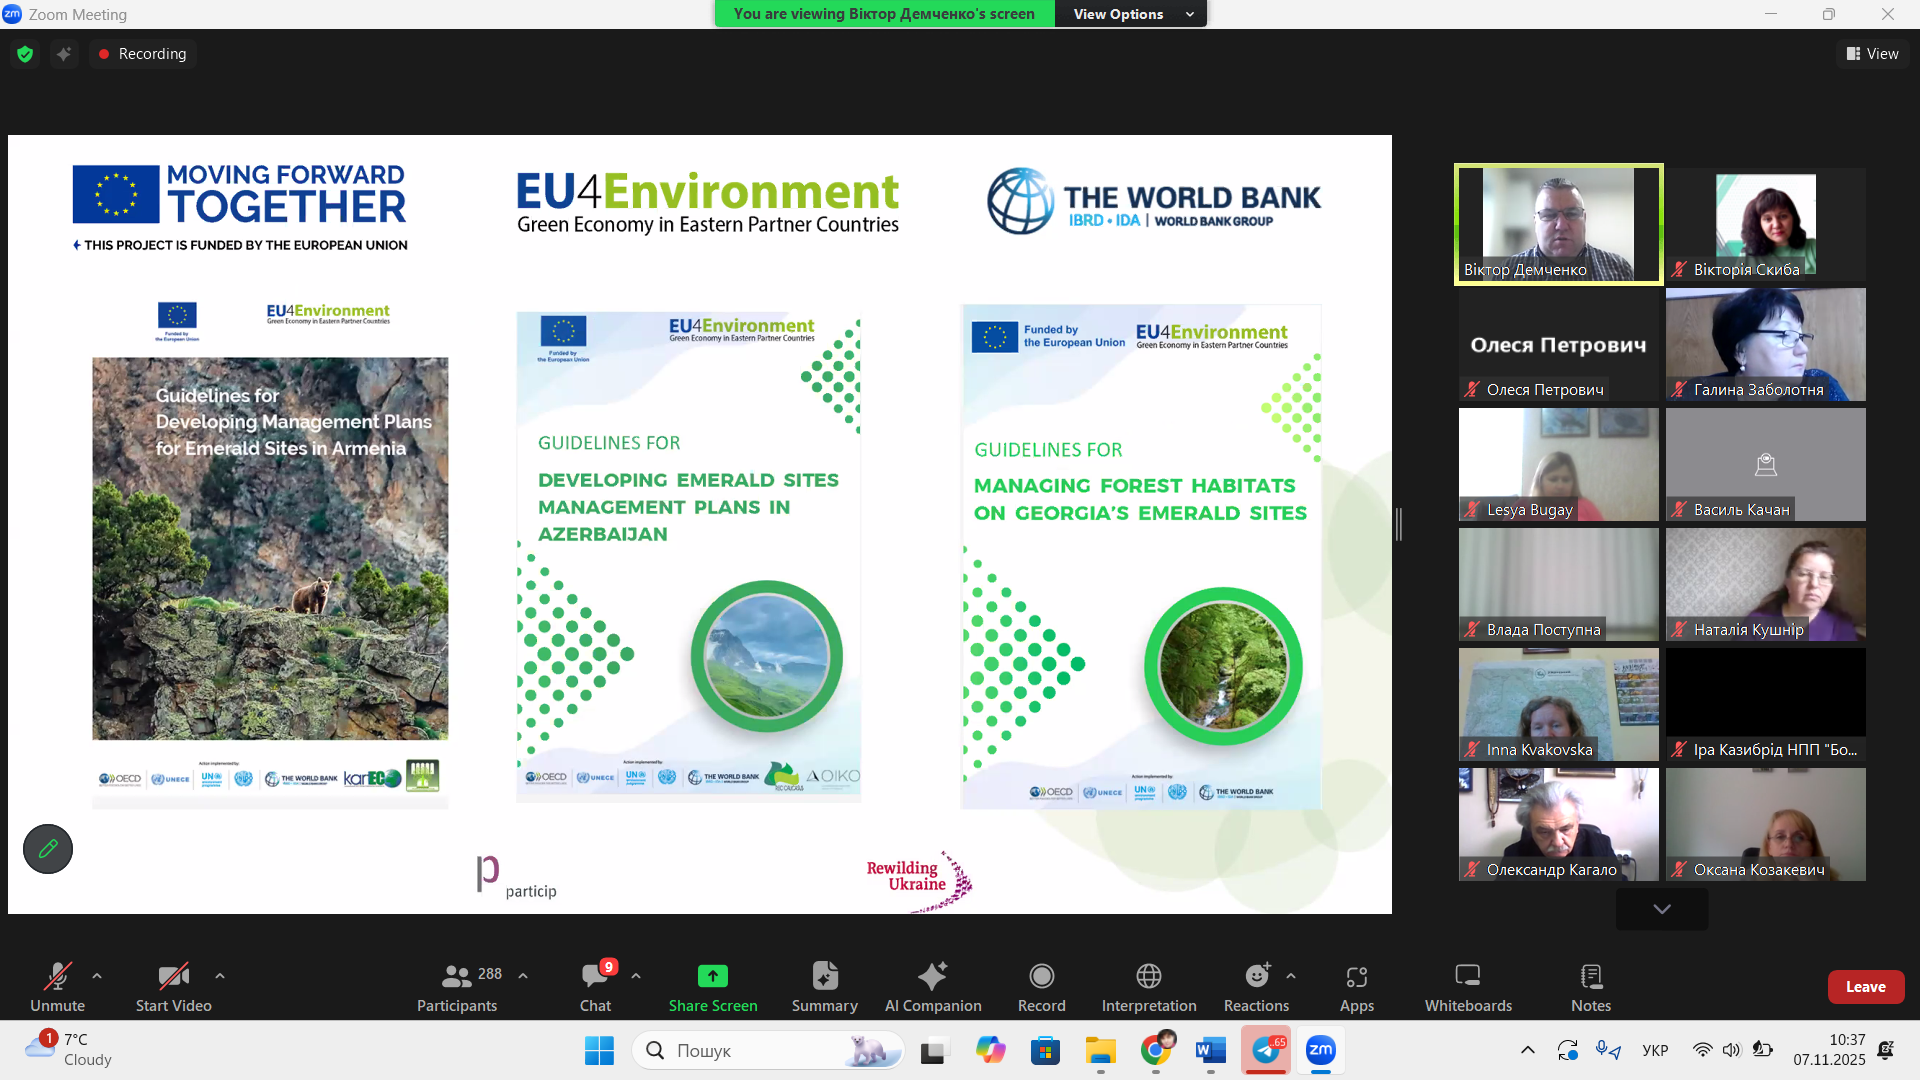The height and width of the screenshot is (1080, 1920).
Task: Open Whiteboards
Action: pos(1467,986)
